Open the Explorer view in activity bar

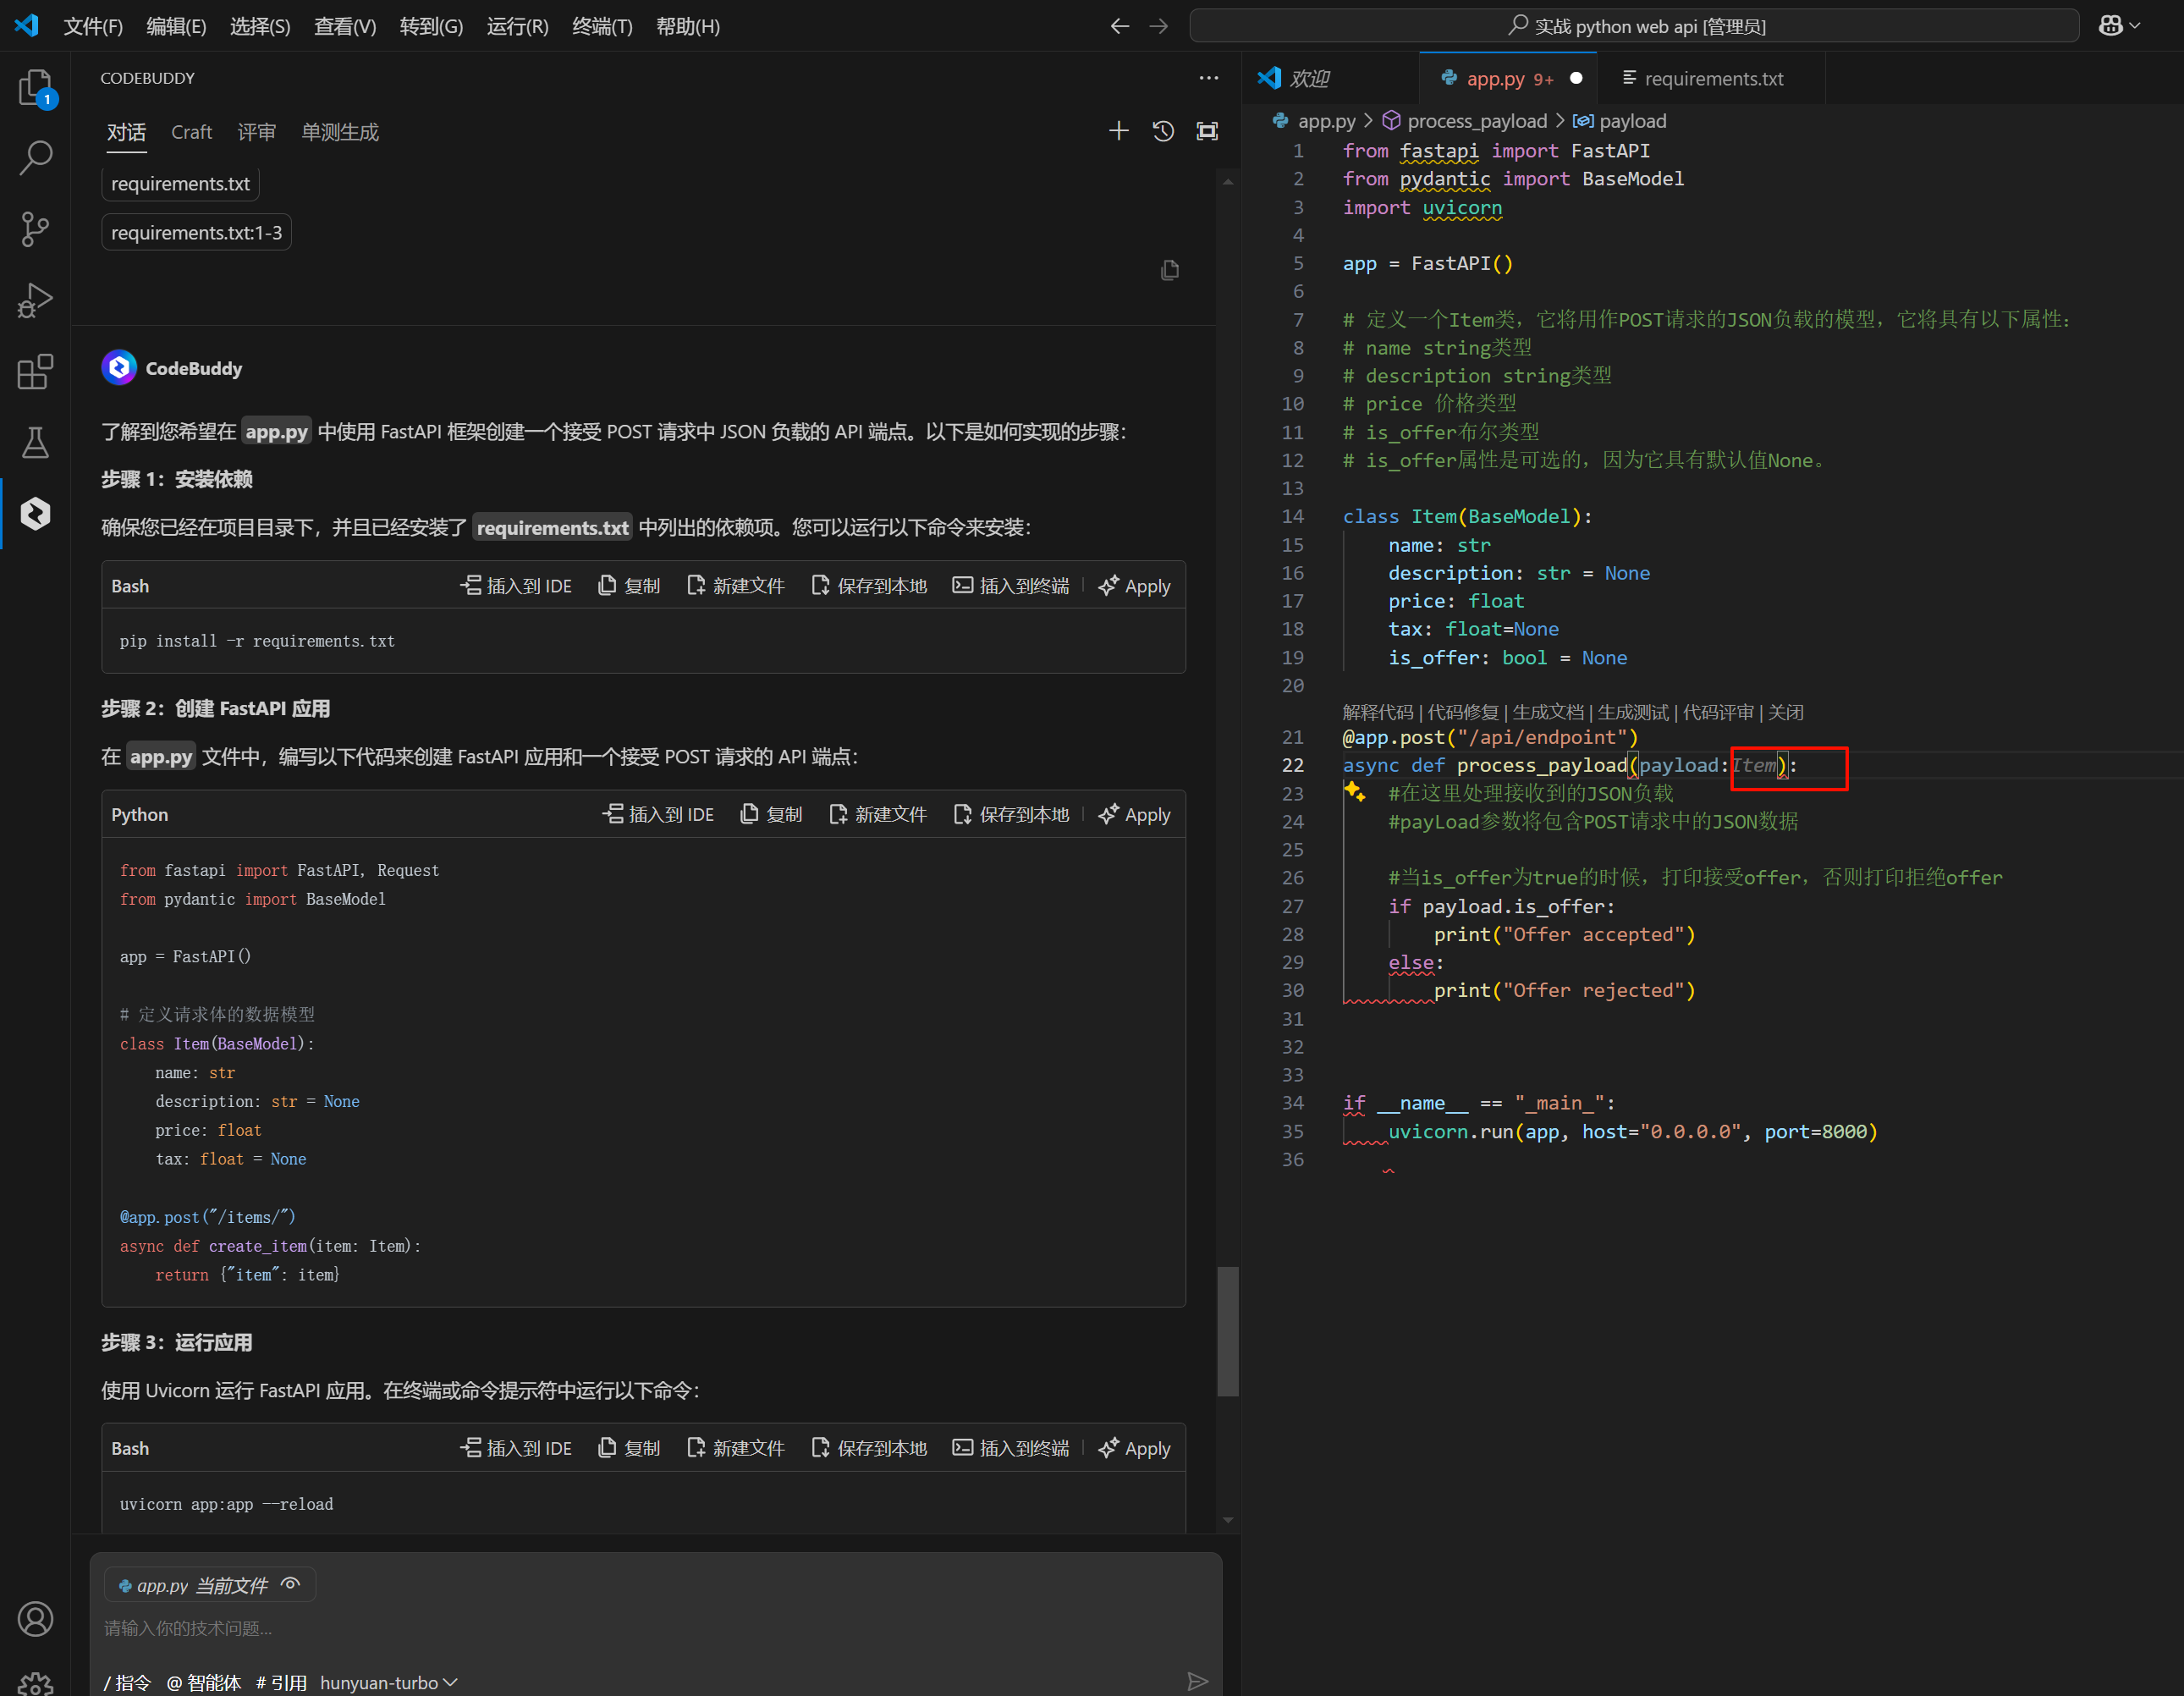point(35,88)
